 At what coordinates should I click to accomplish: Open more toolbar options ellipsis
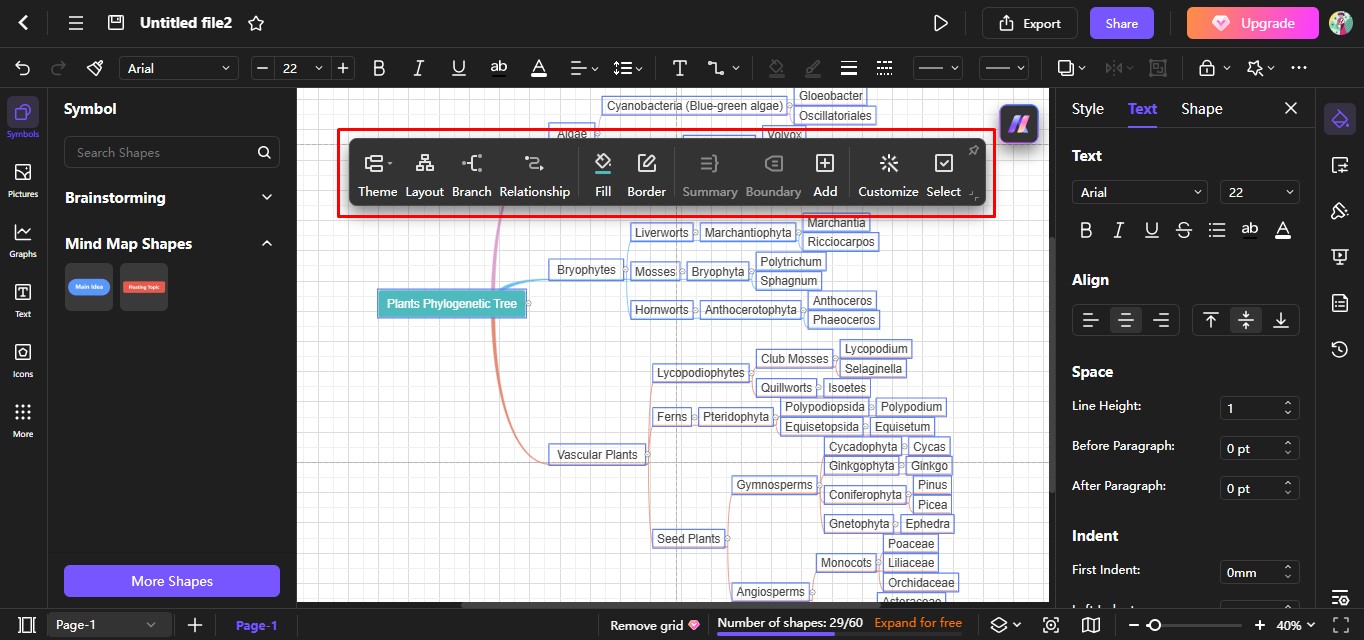(1299, 68)
